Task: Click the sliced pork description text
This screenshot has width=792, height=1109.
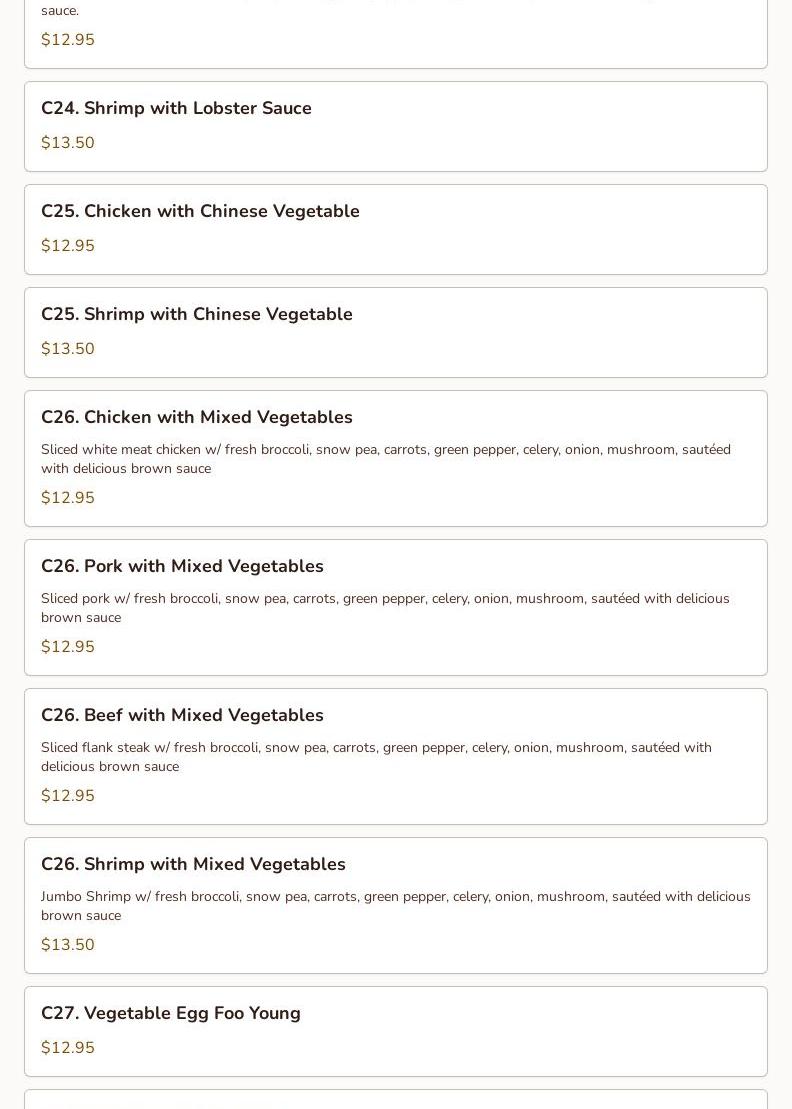Action: tap(385, 608)
